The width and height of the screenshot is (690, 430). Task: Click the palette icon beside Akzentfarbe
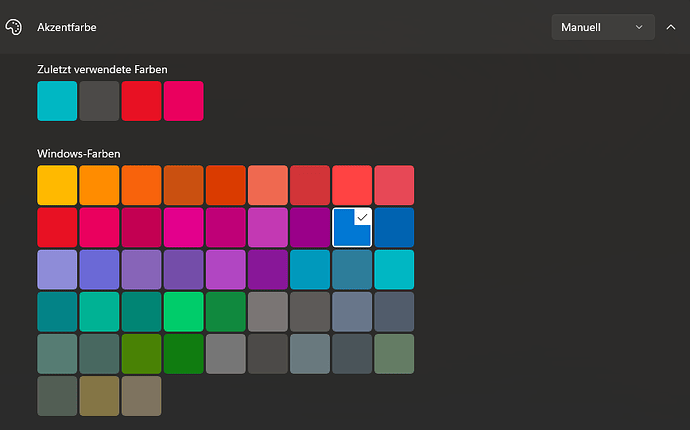(13, 27)
